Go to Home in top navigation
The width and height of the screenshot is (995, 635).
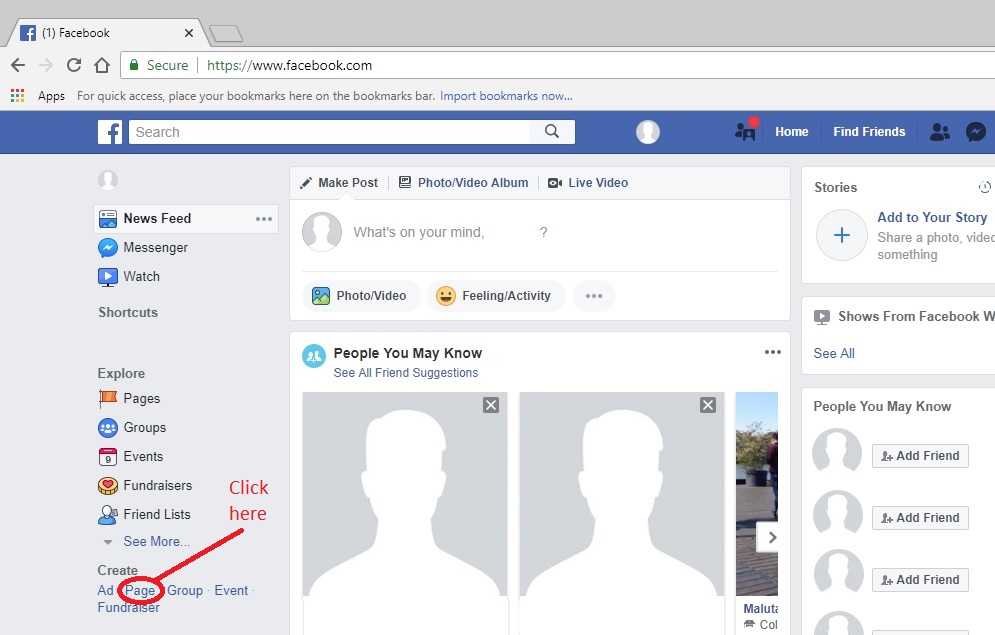(791, 131)
